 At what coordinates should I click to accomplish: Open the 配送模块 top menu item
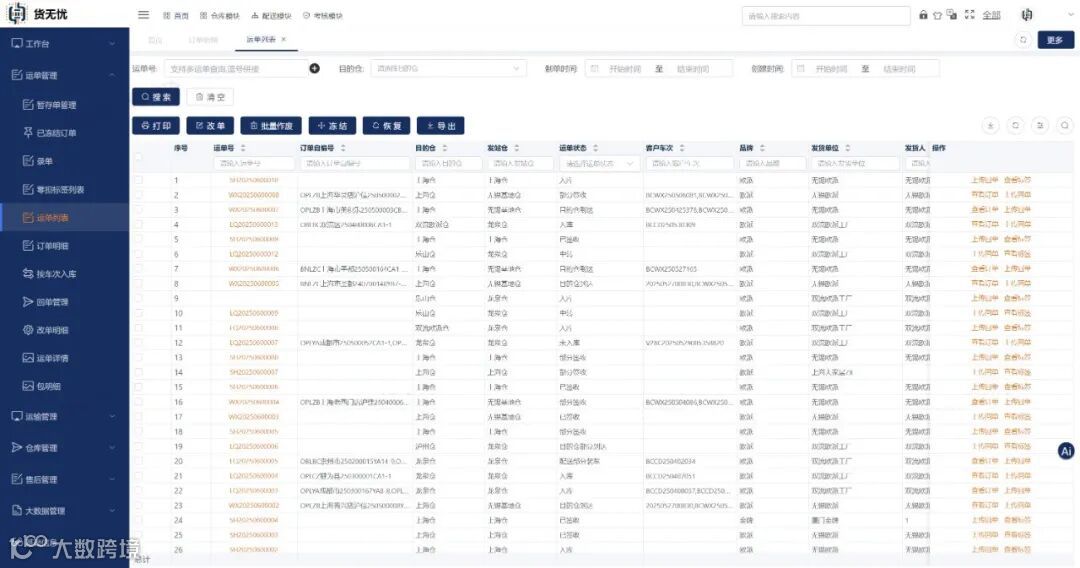pos(271,15)
